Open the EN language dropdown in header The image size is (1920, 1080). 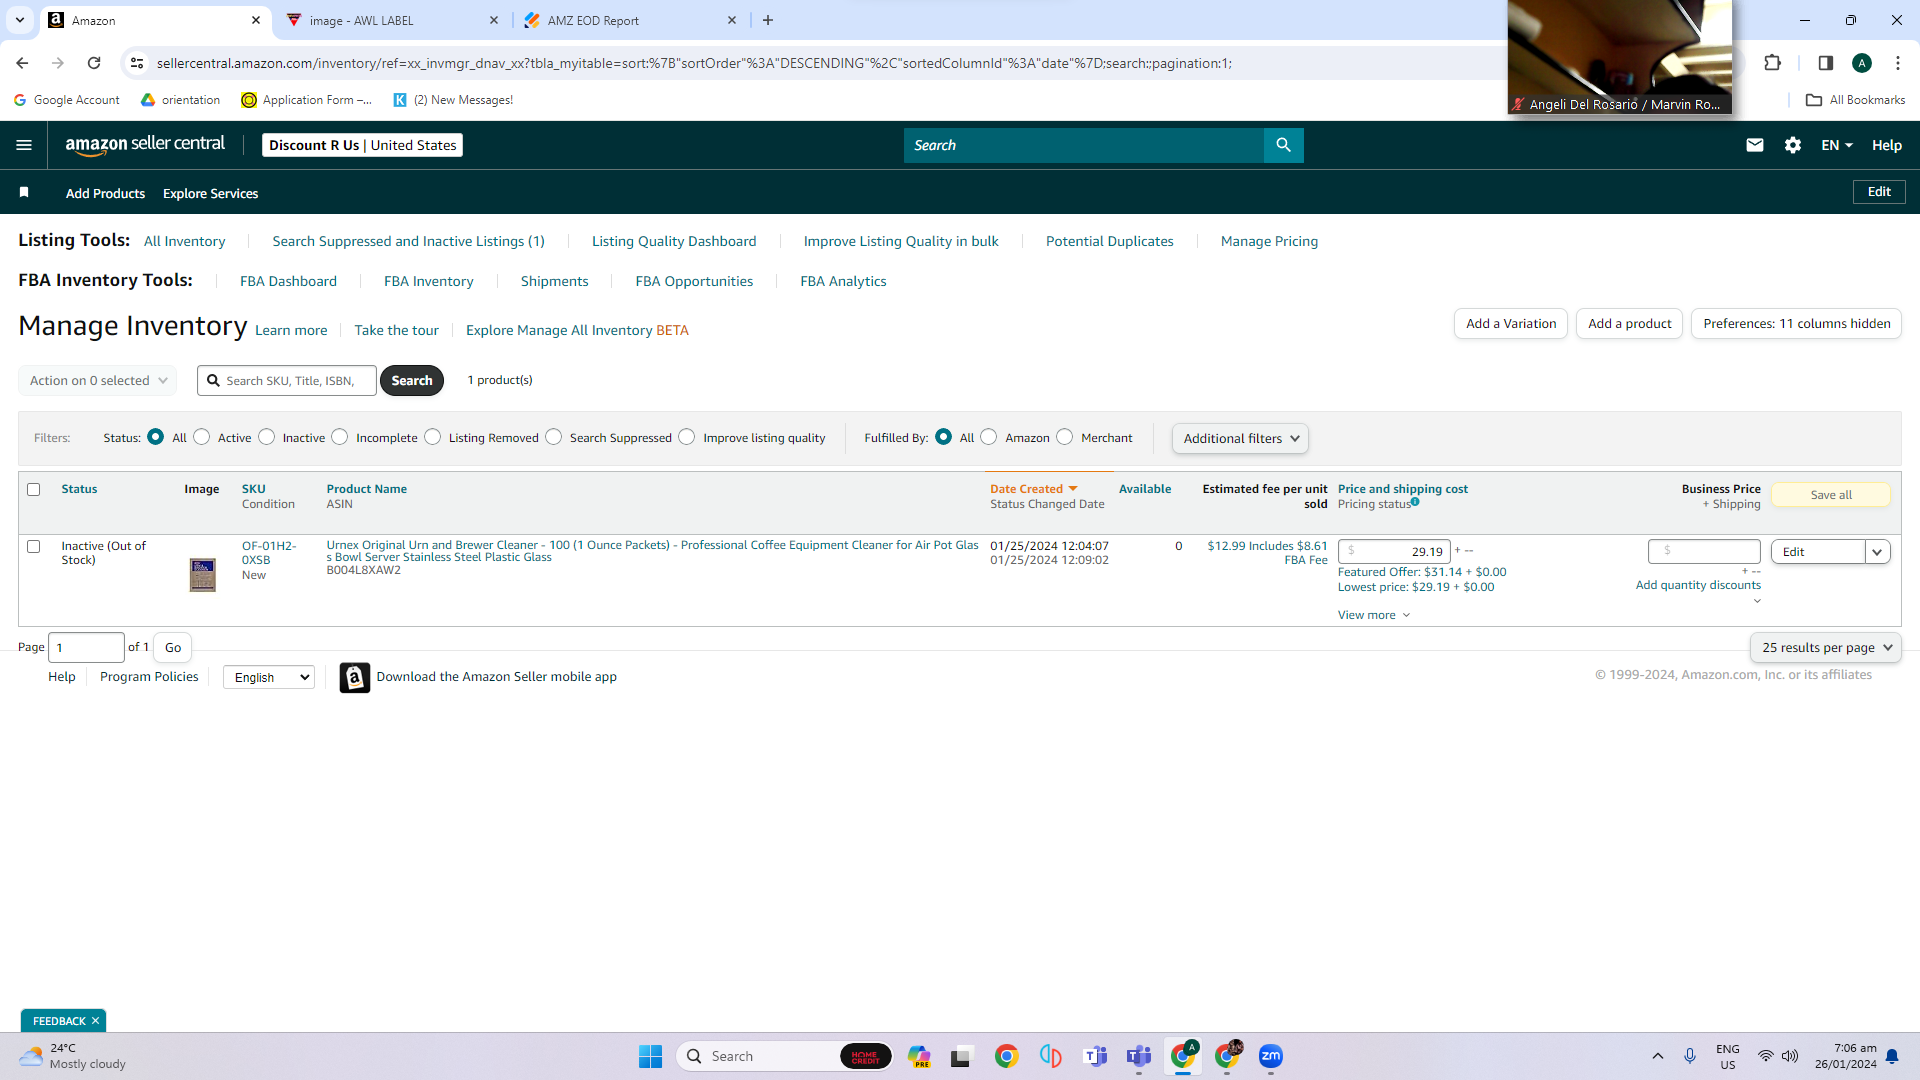(x=1837, y=145)
